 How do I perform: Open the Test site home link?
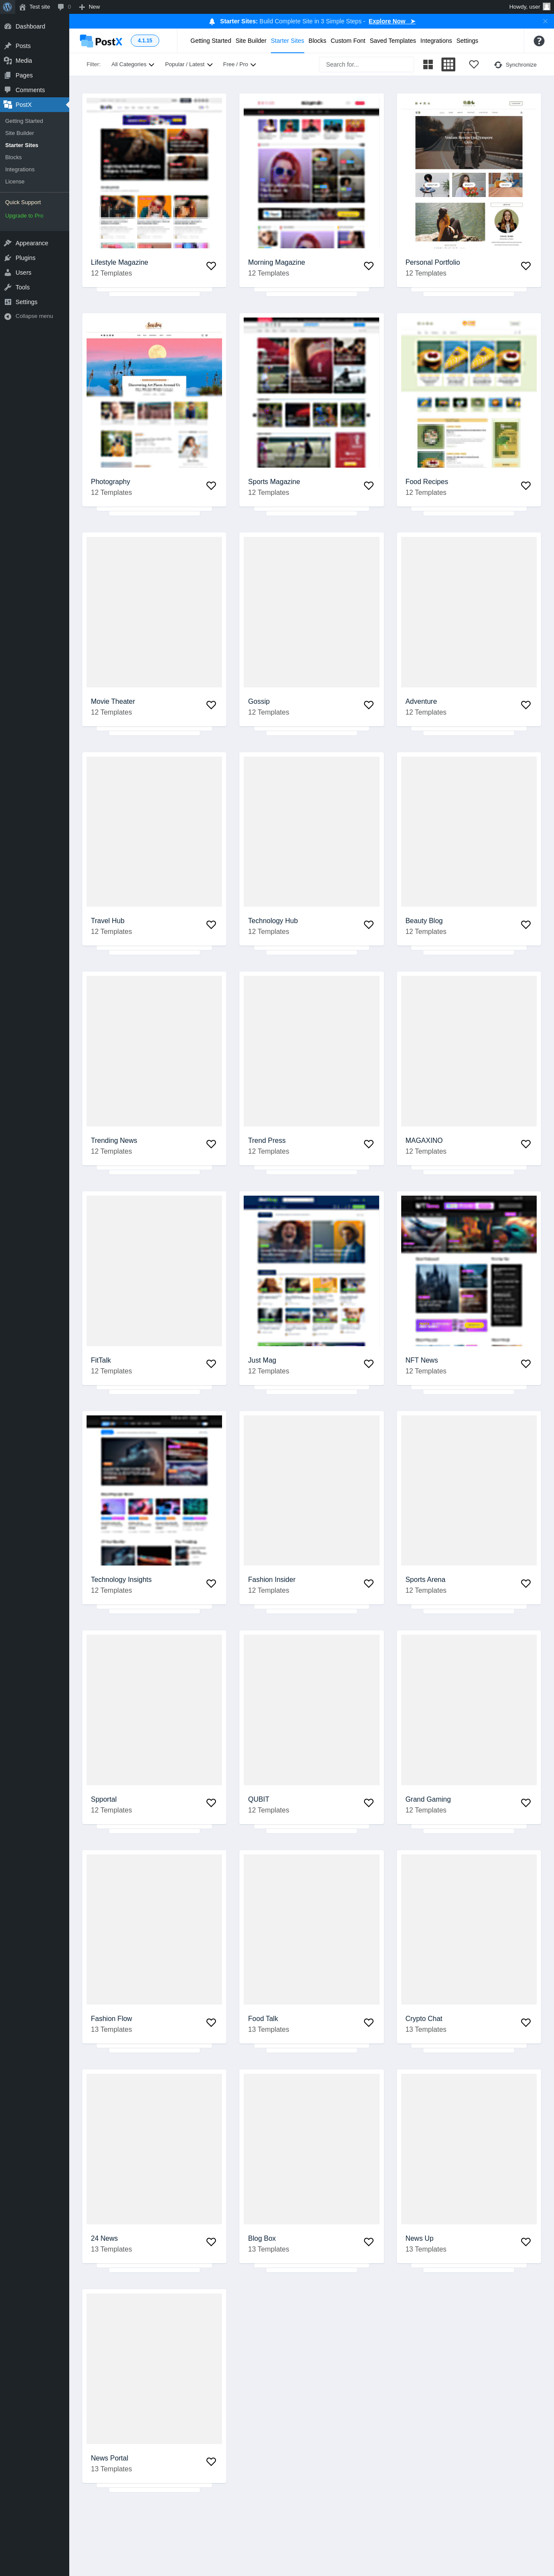point(35,7)
